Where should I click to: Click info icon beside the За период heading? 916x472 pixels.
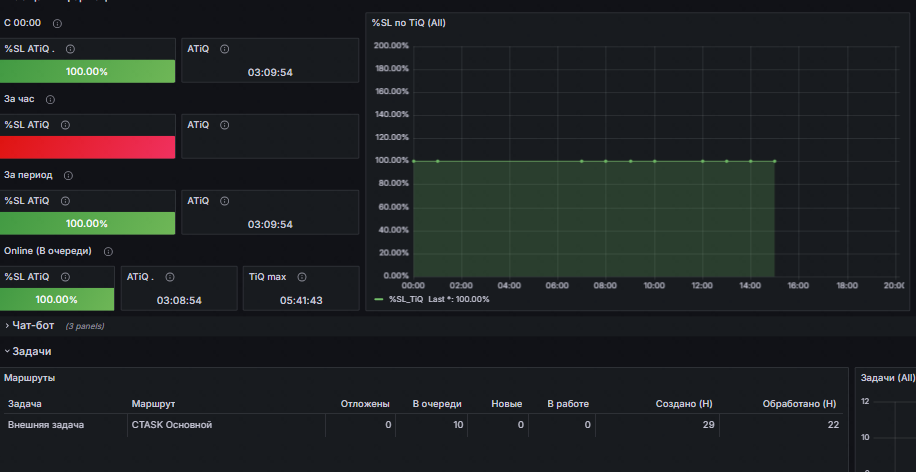68,175
